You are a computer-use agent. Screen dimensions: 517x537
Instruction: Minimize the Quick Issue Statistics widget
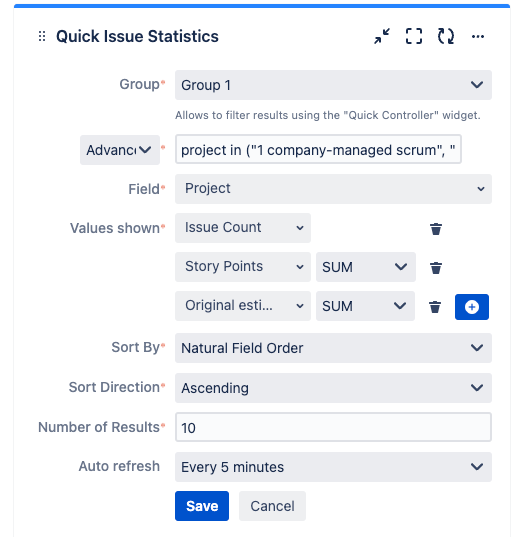click(382, 36)
